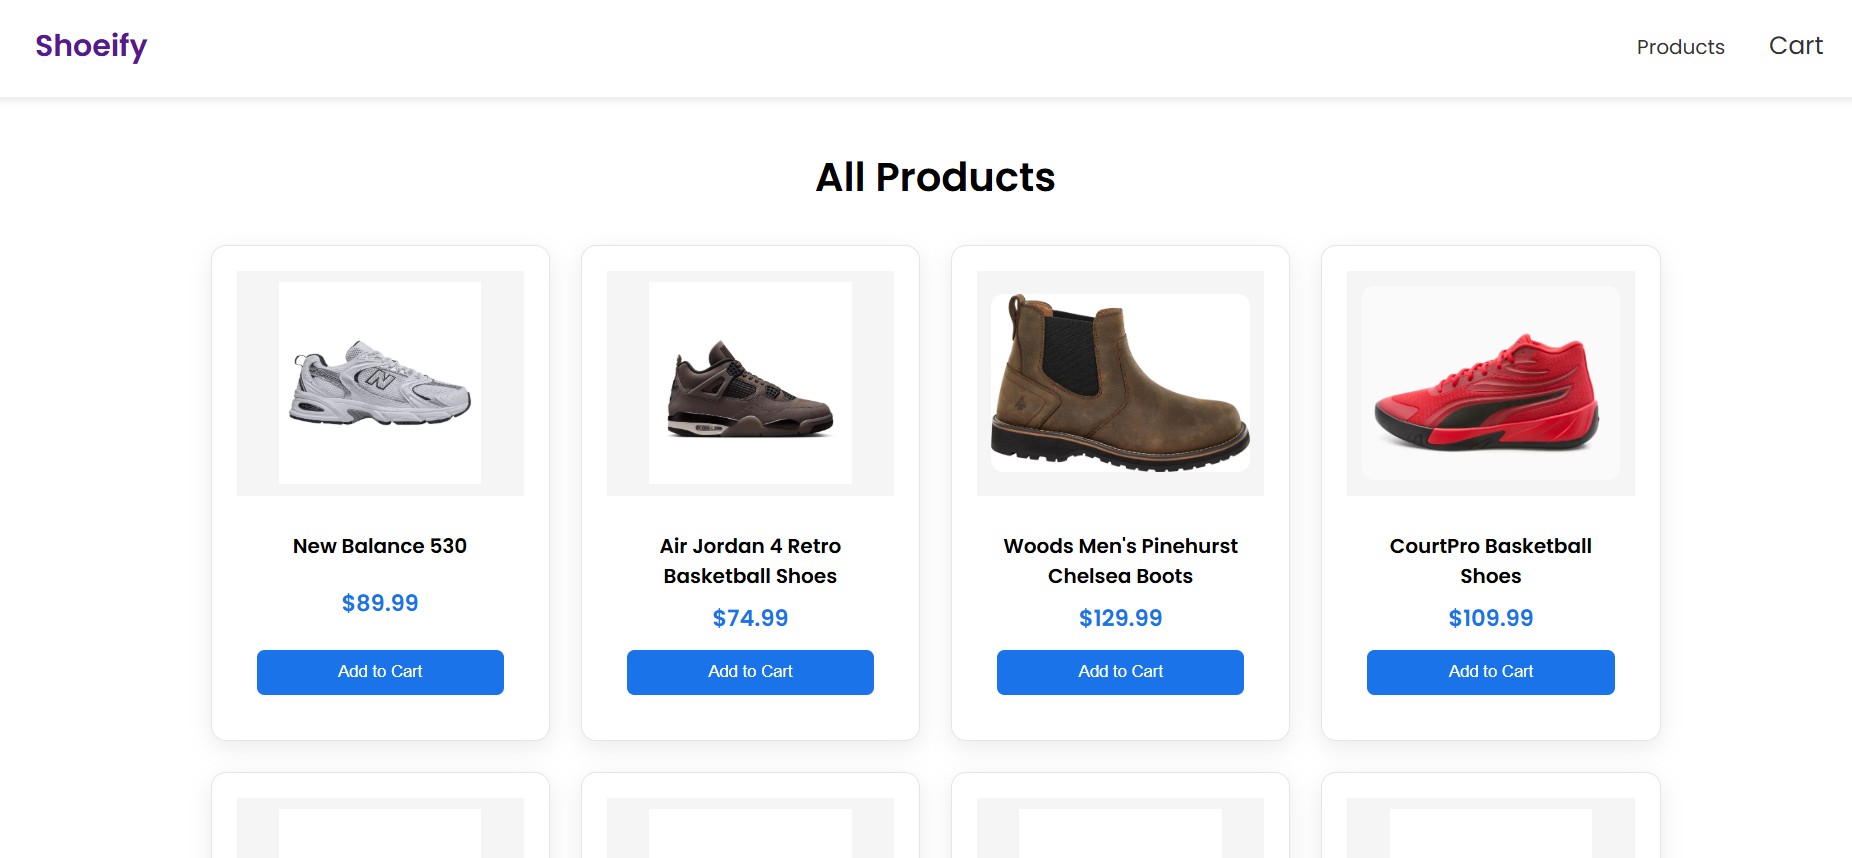This screenshot has height=858, width=1852.
Task: Open the New Balance 530 product title
Action: click(379, 546)
